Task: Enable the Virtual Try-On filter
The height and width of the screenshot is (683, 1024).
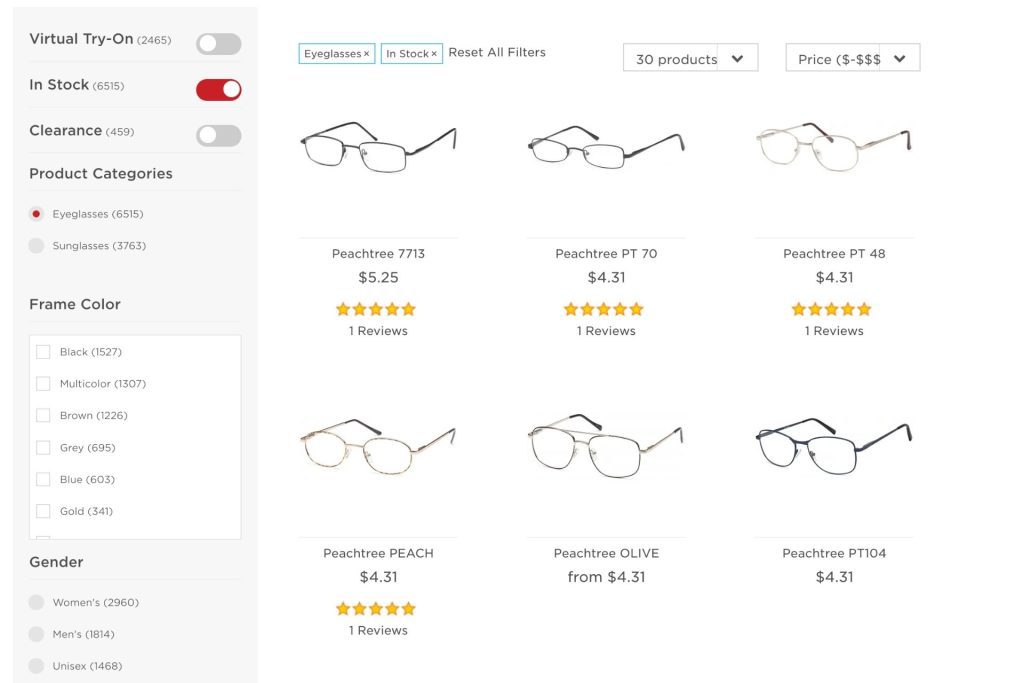Action: click(x=218, y=44)
